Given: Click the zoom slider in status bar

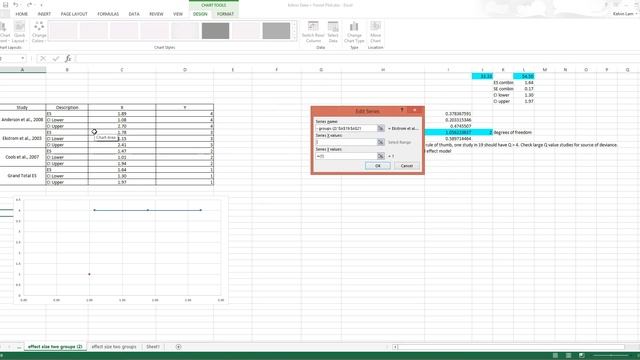Looking at the screenshot, I should [612, 356].
